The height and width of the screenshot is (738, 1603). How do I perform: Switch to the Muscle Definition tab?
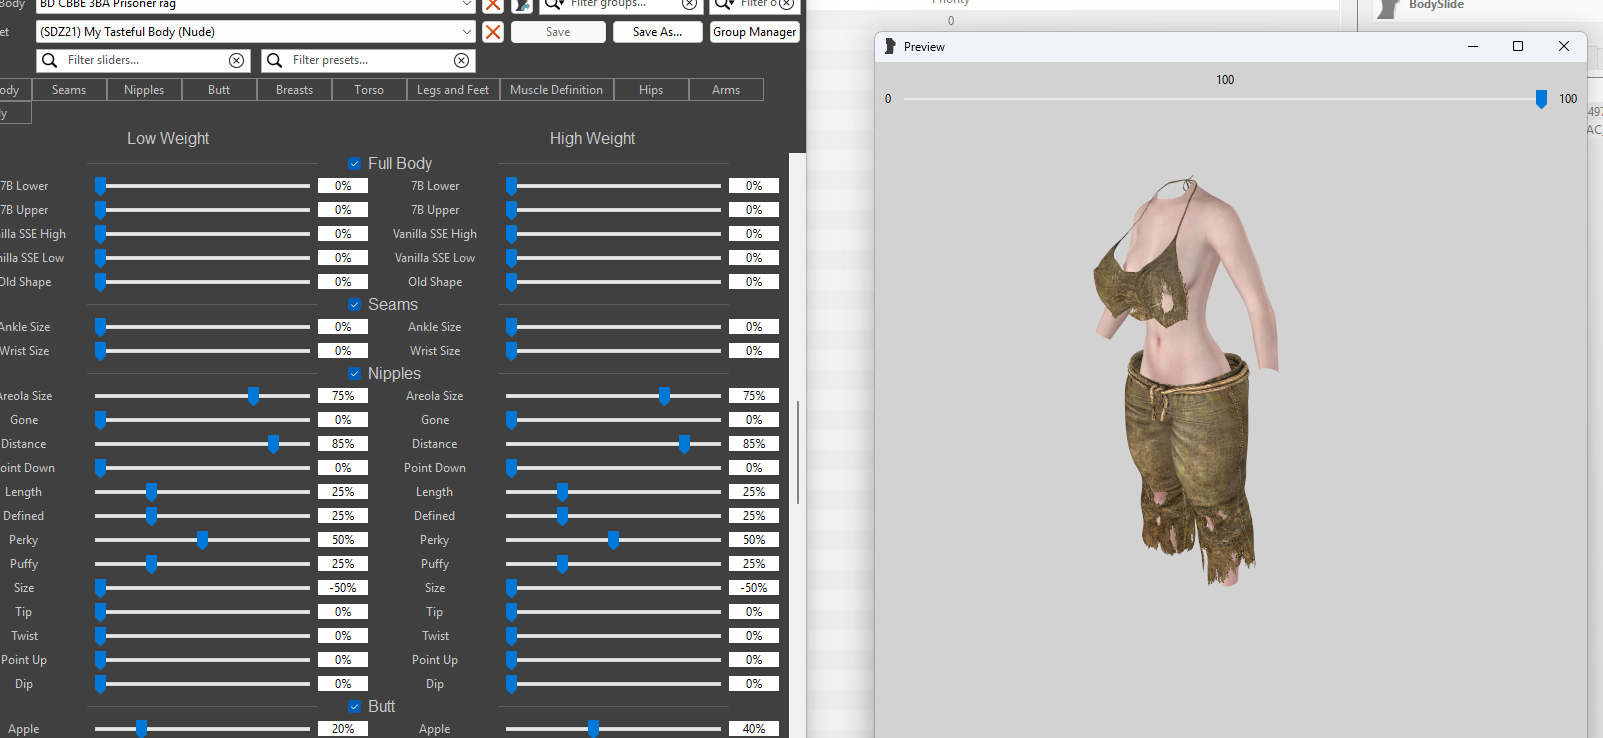[556, 90]
